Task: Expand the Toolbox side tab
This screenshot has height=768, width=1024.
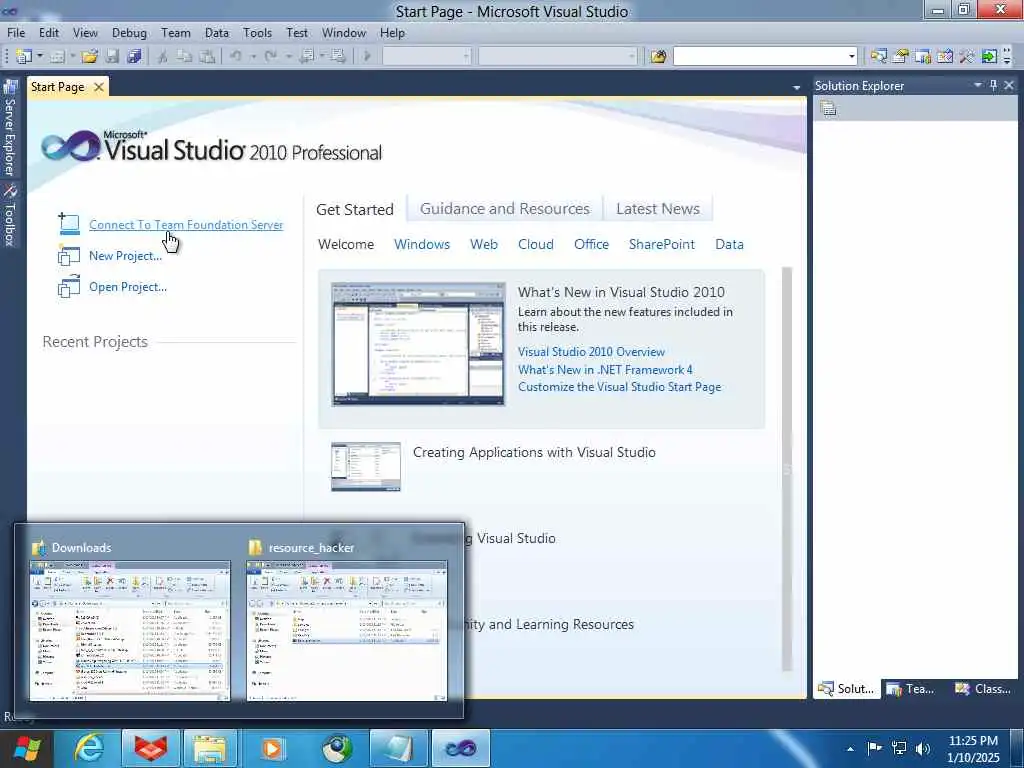Action: click(10, 216)
